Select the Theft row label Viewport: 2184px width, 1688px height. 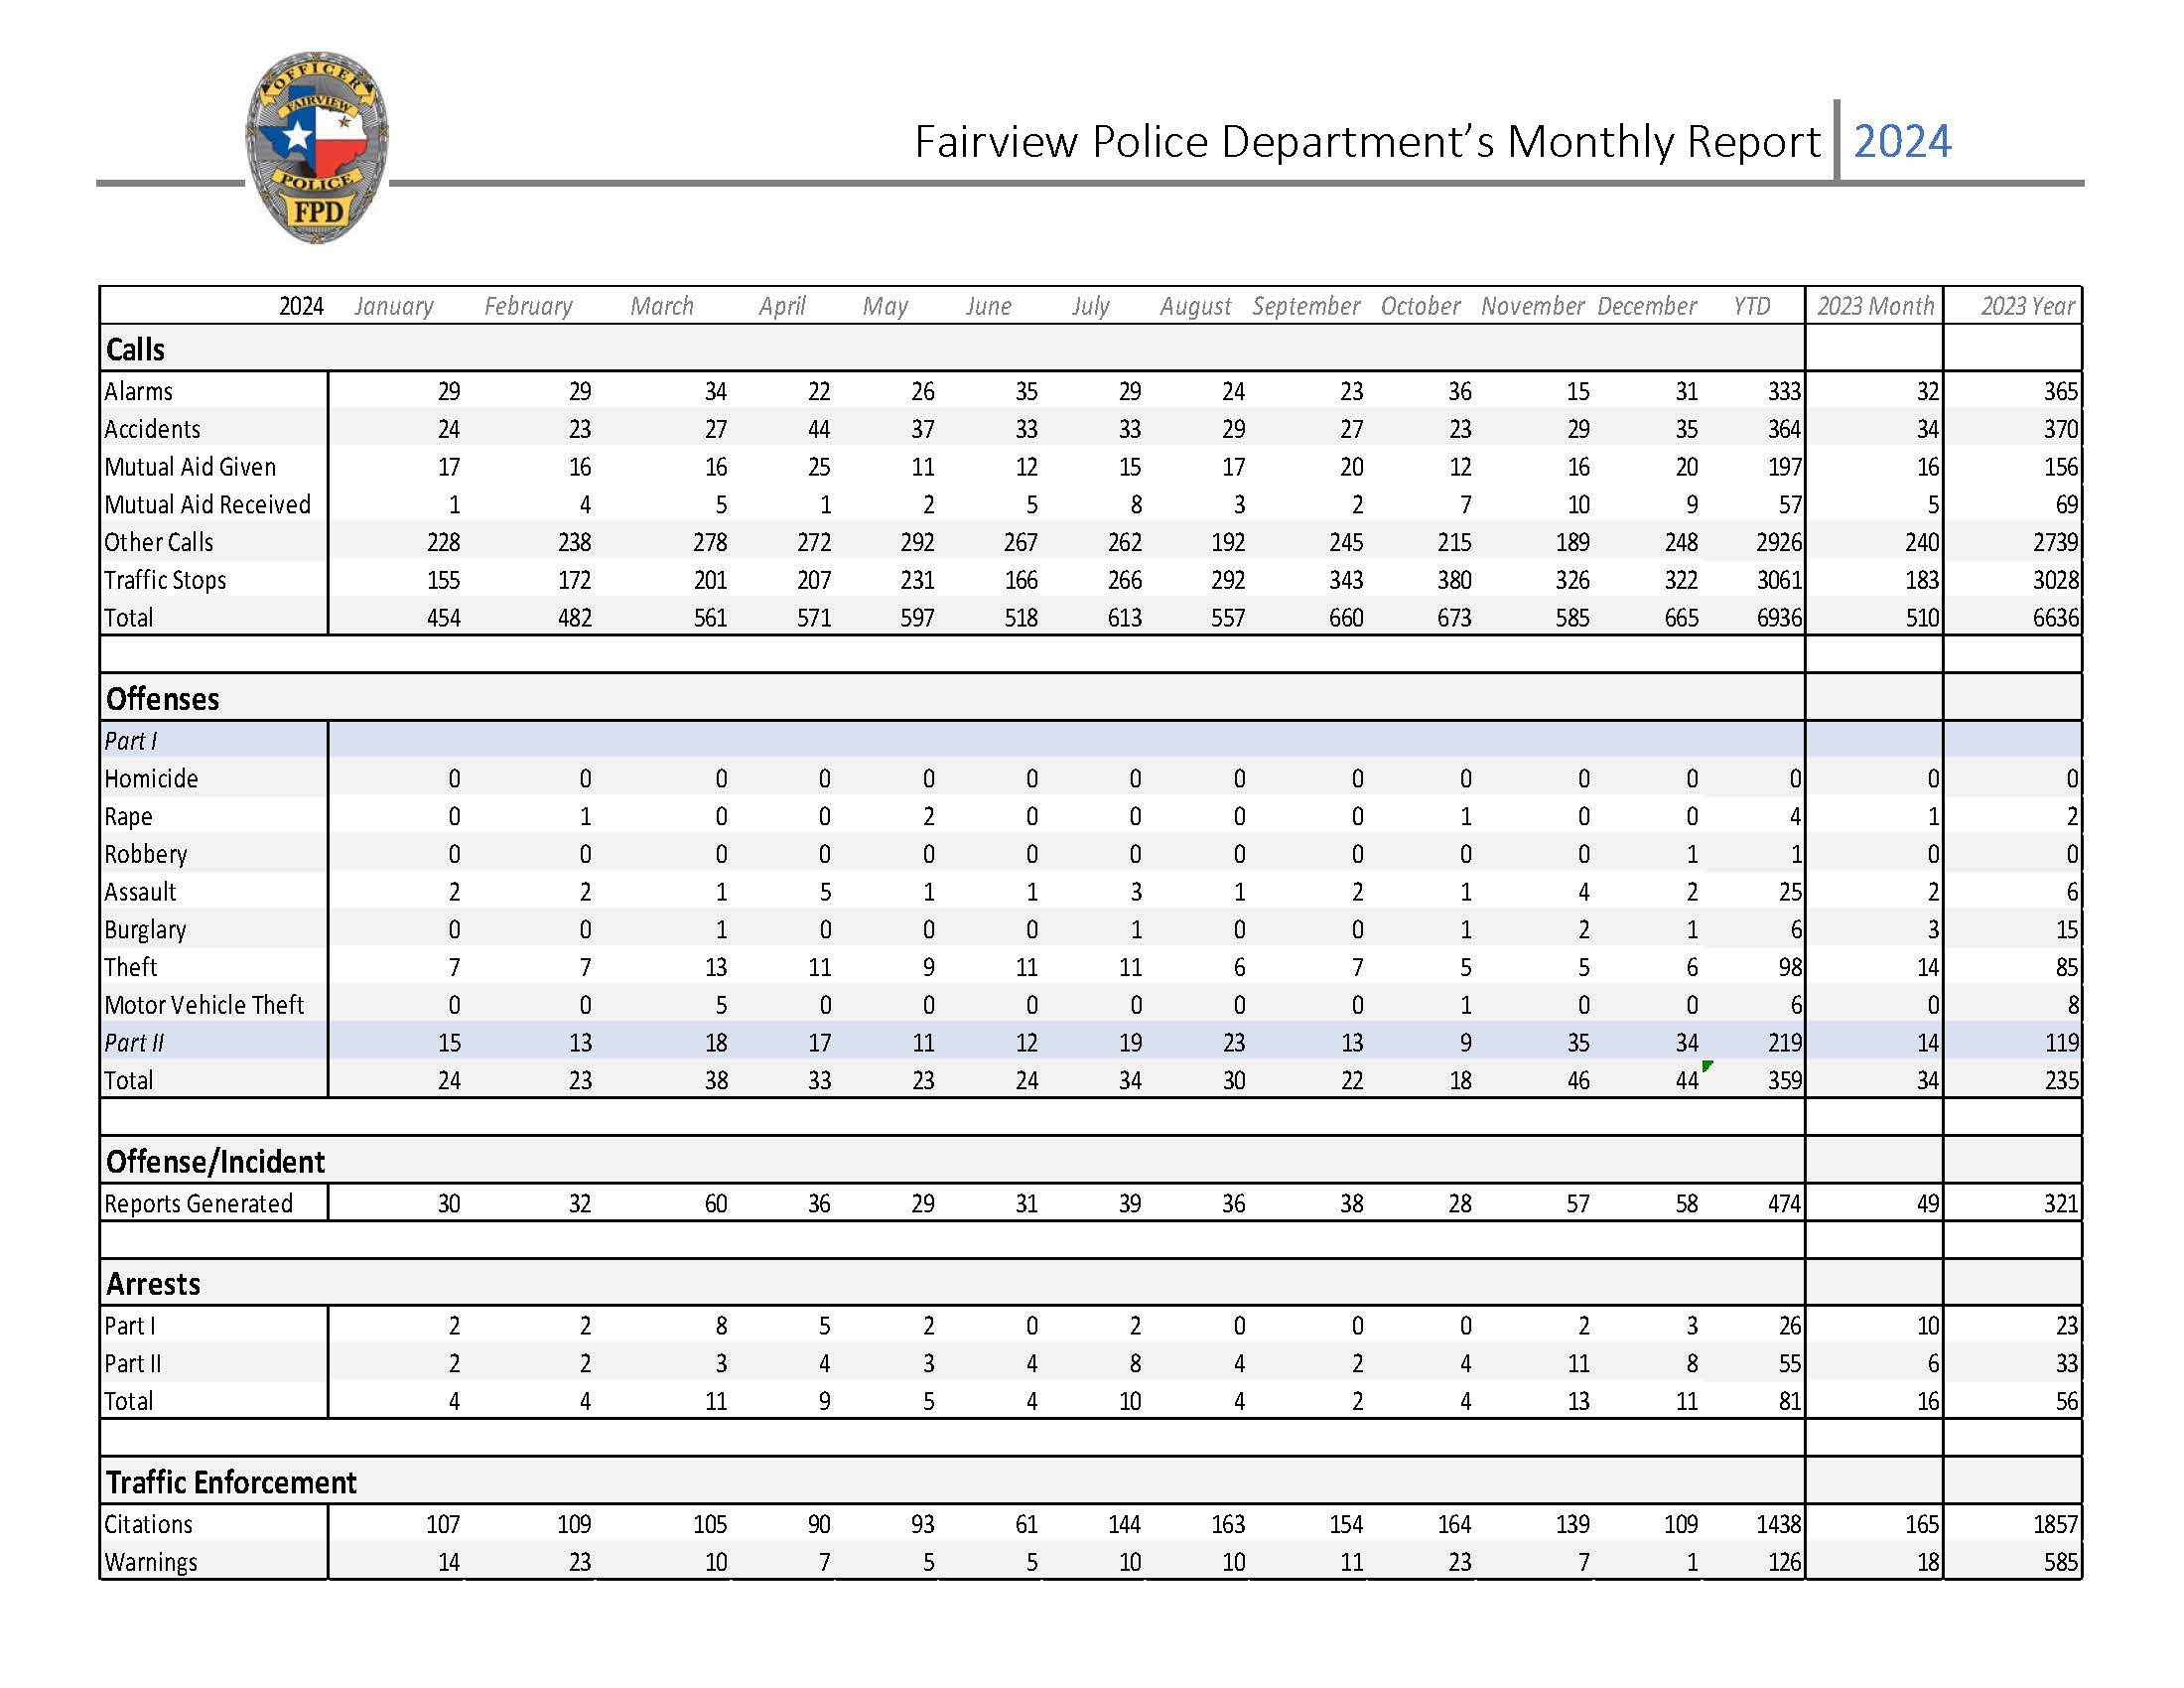click(130, 967)
